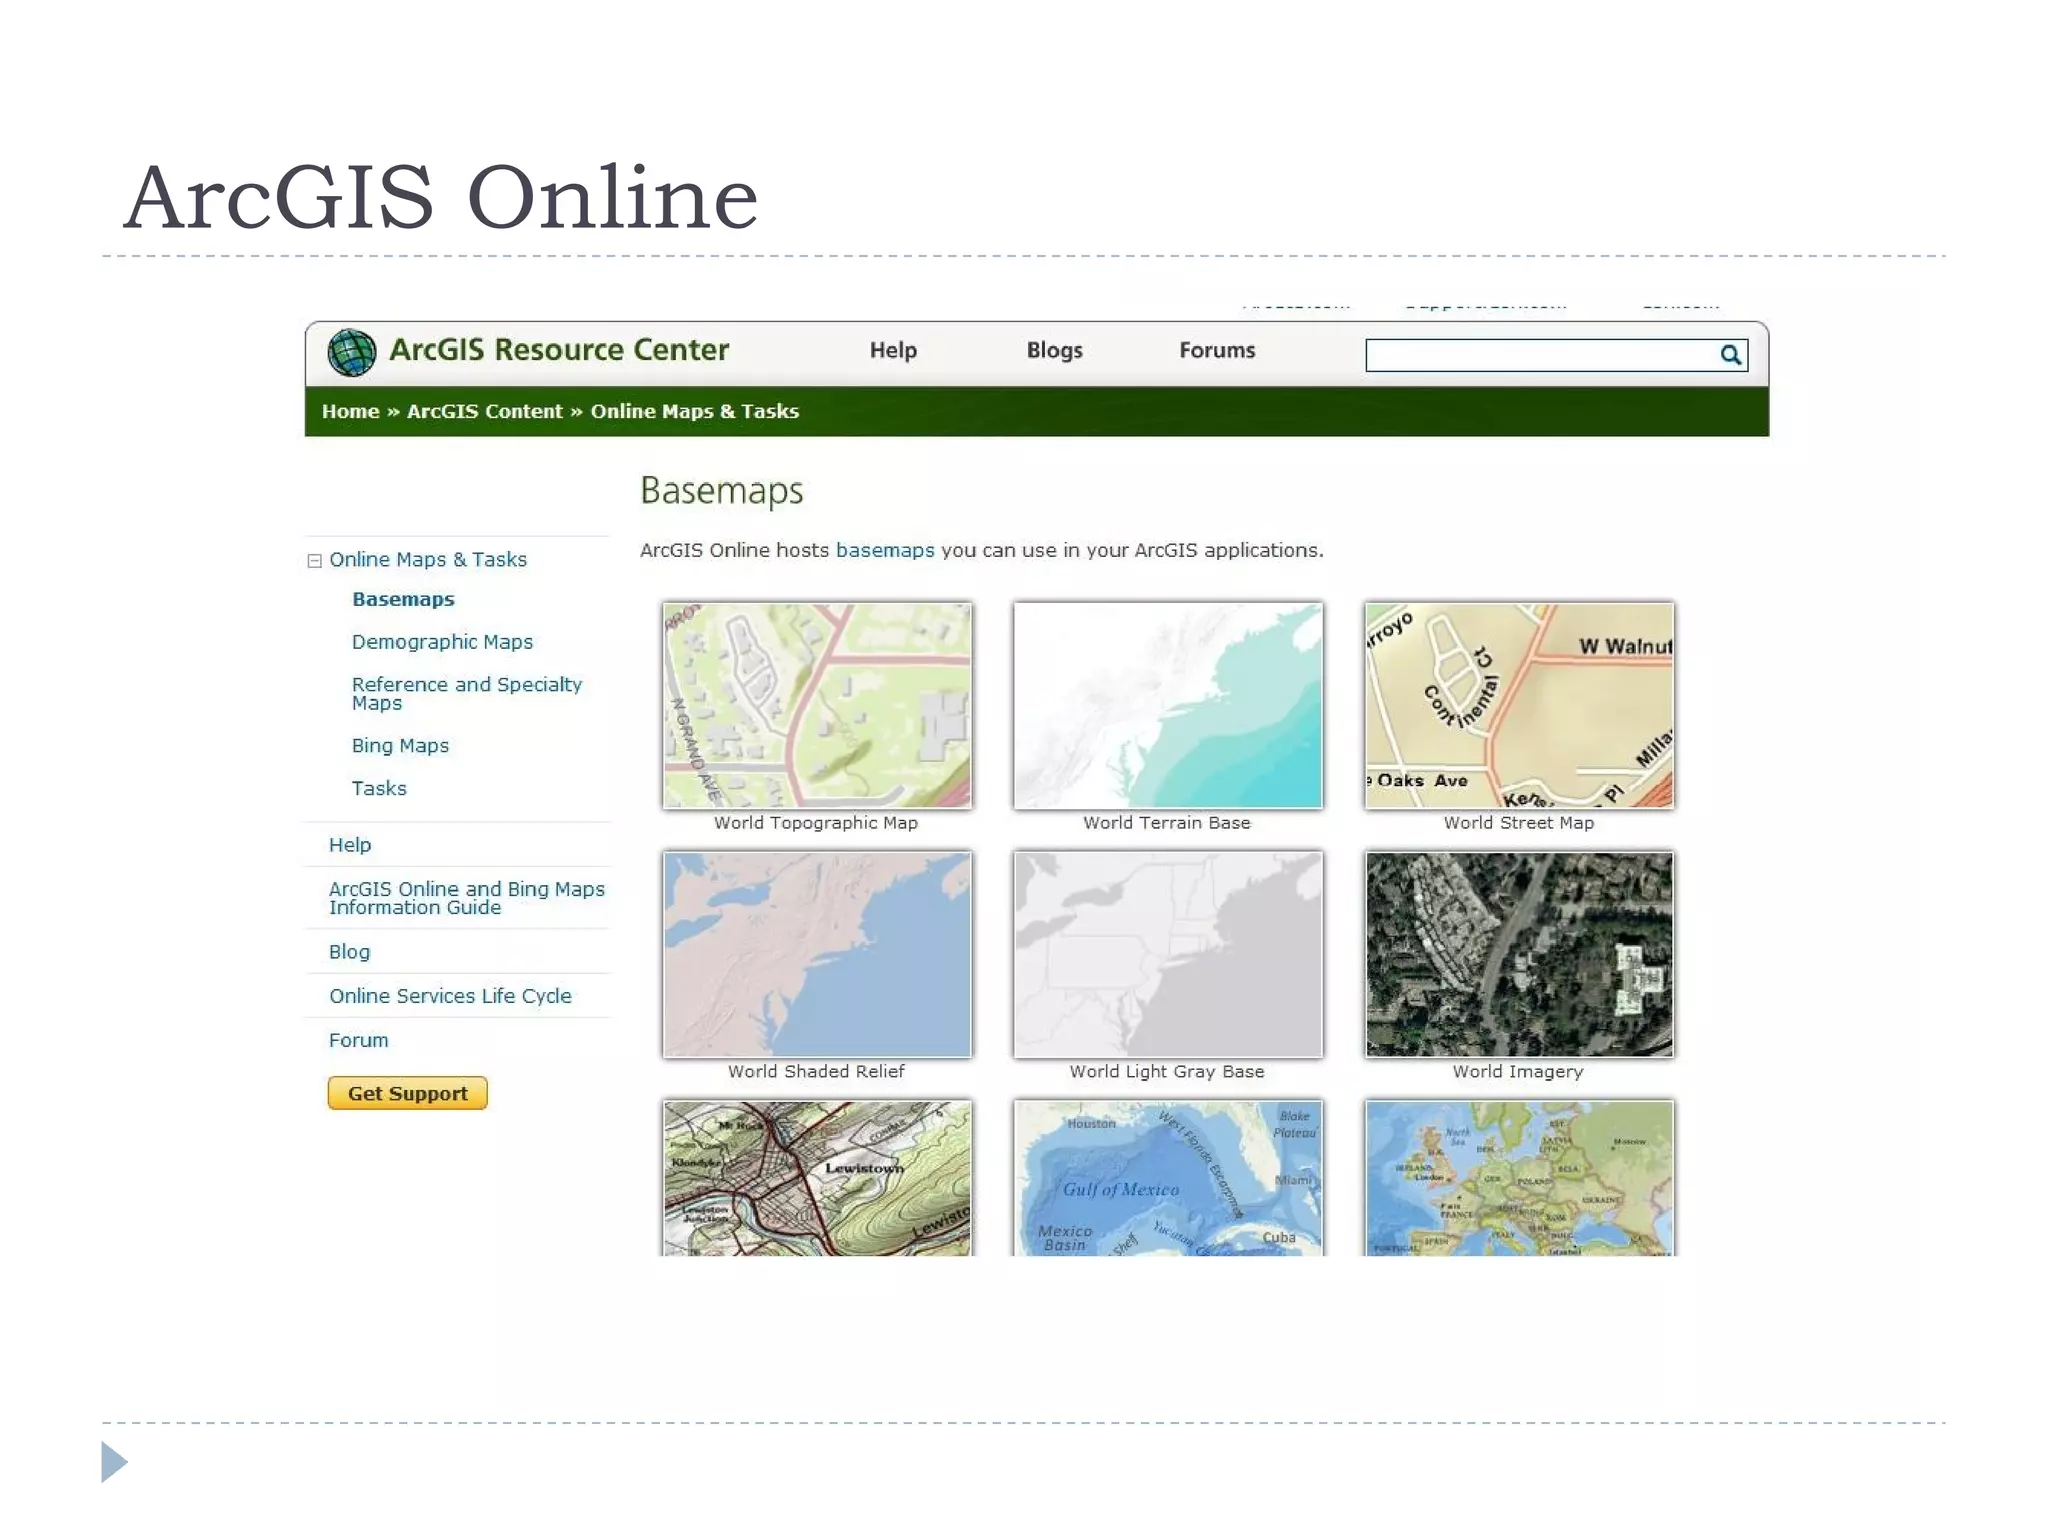Image resolution: width=2048 pixels, height=1536 pixels.
Task: Open the Forums menu item
Action: click(x=1217, y=350)
